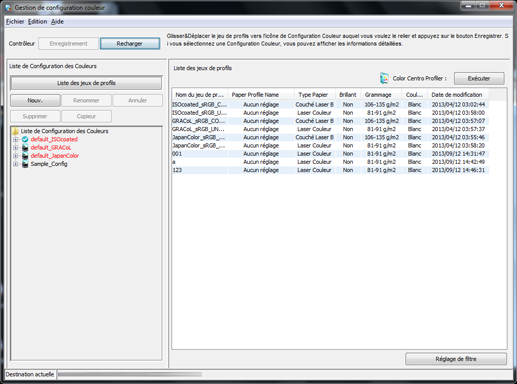Select the profile row named 123

click(330, 170)
